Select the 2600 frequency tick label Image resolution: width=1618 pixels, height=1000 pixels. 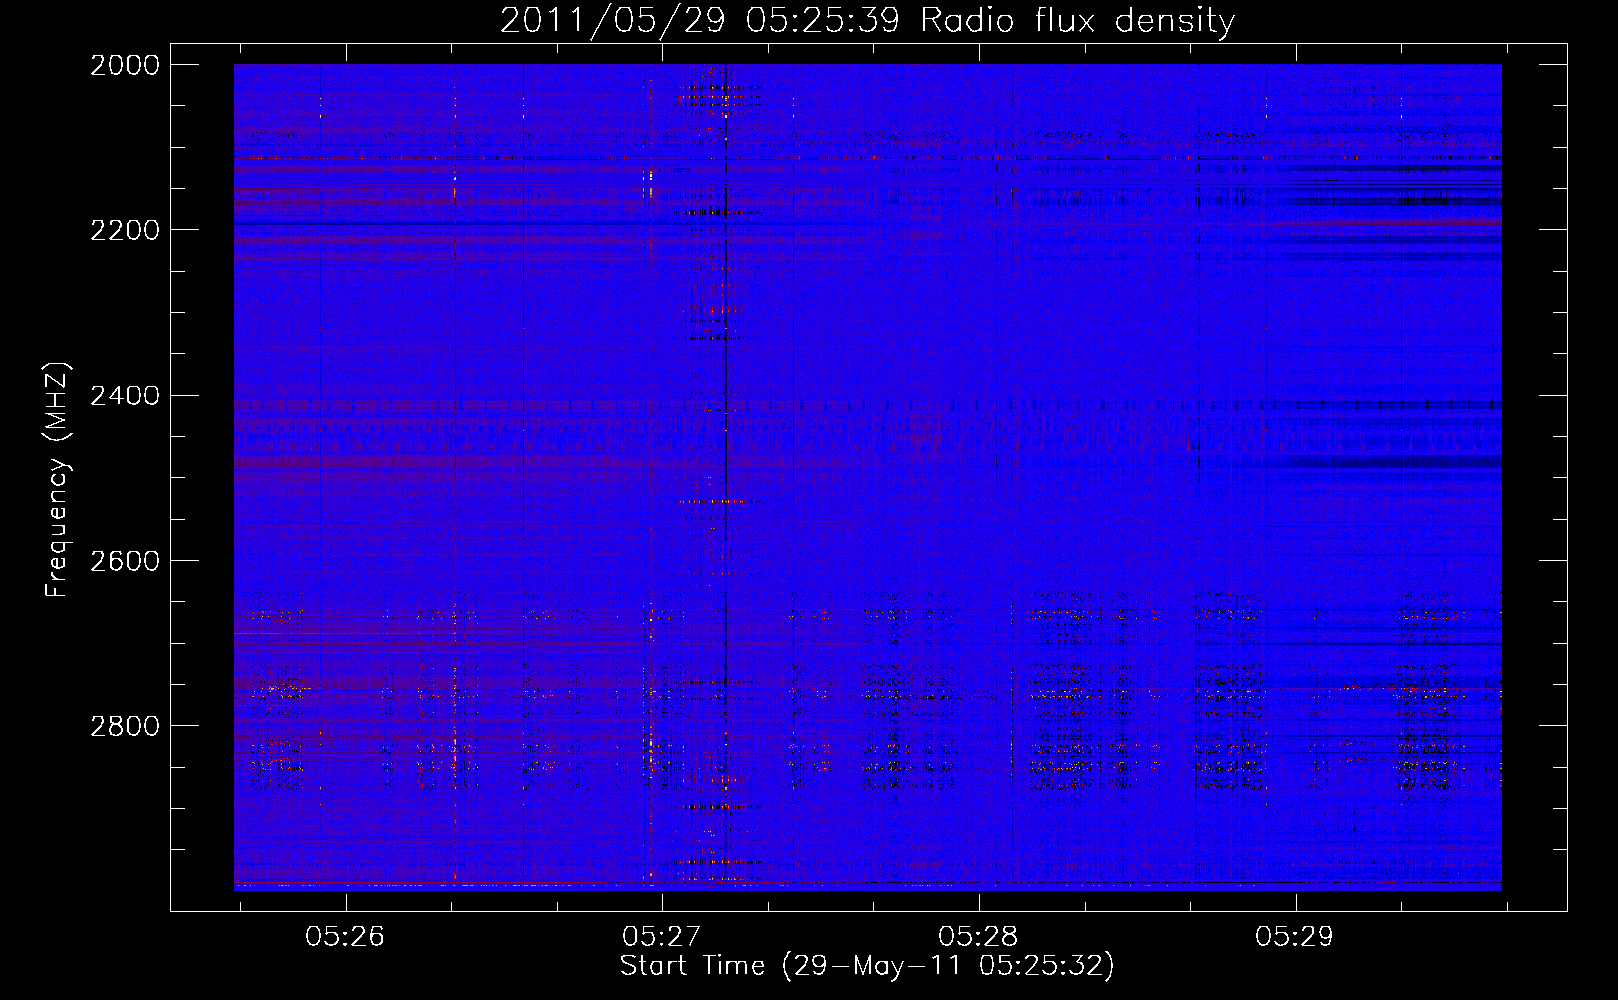coord(125,561)
